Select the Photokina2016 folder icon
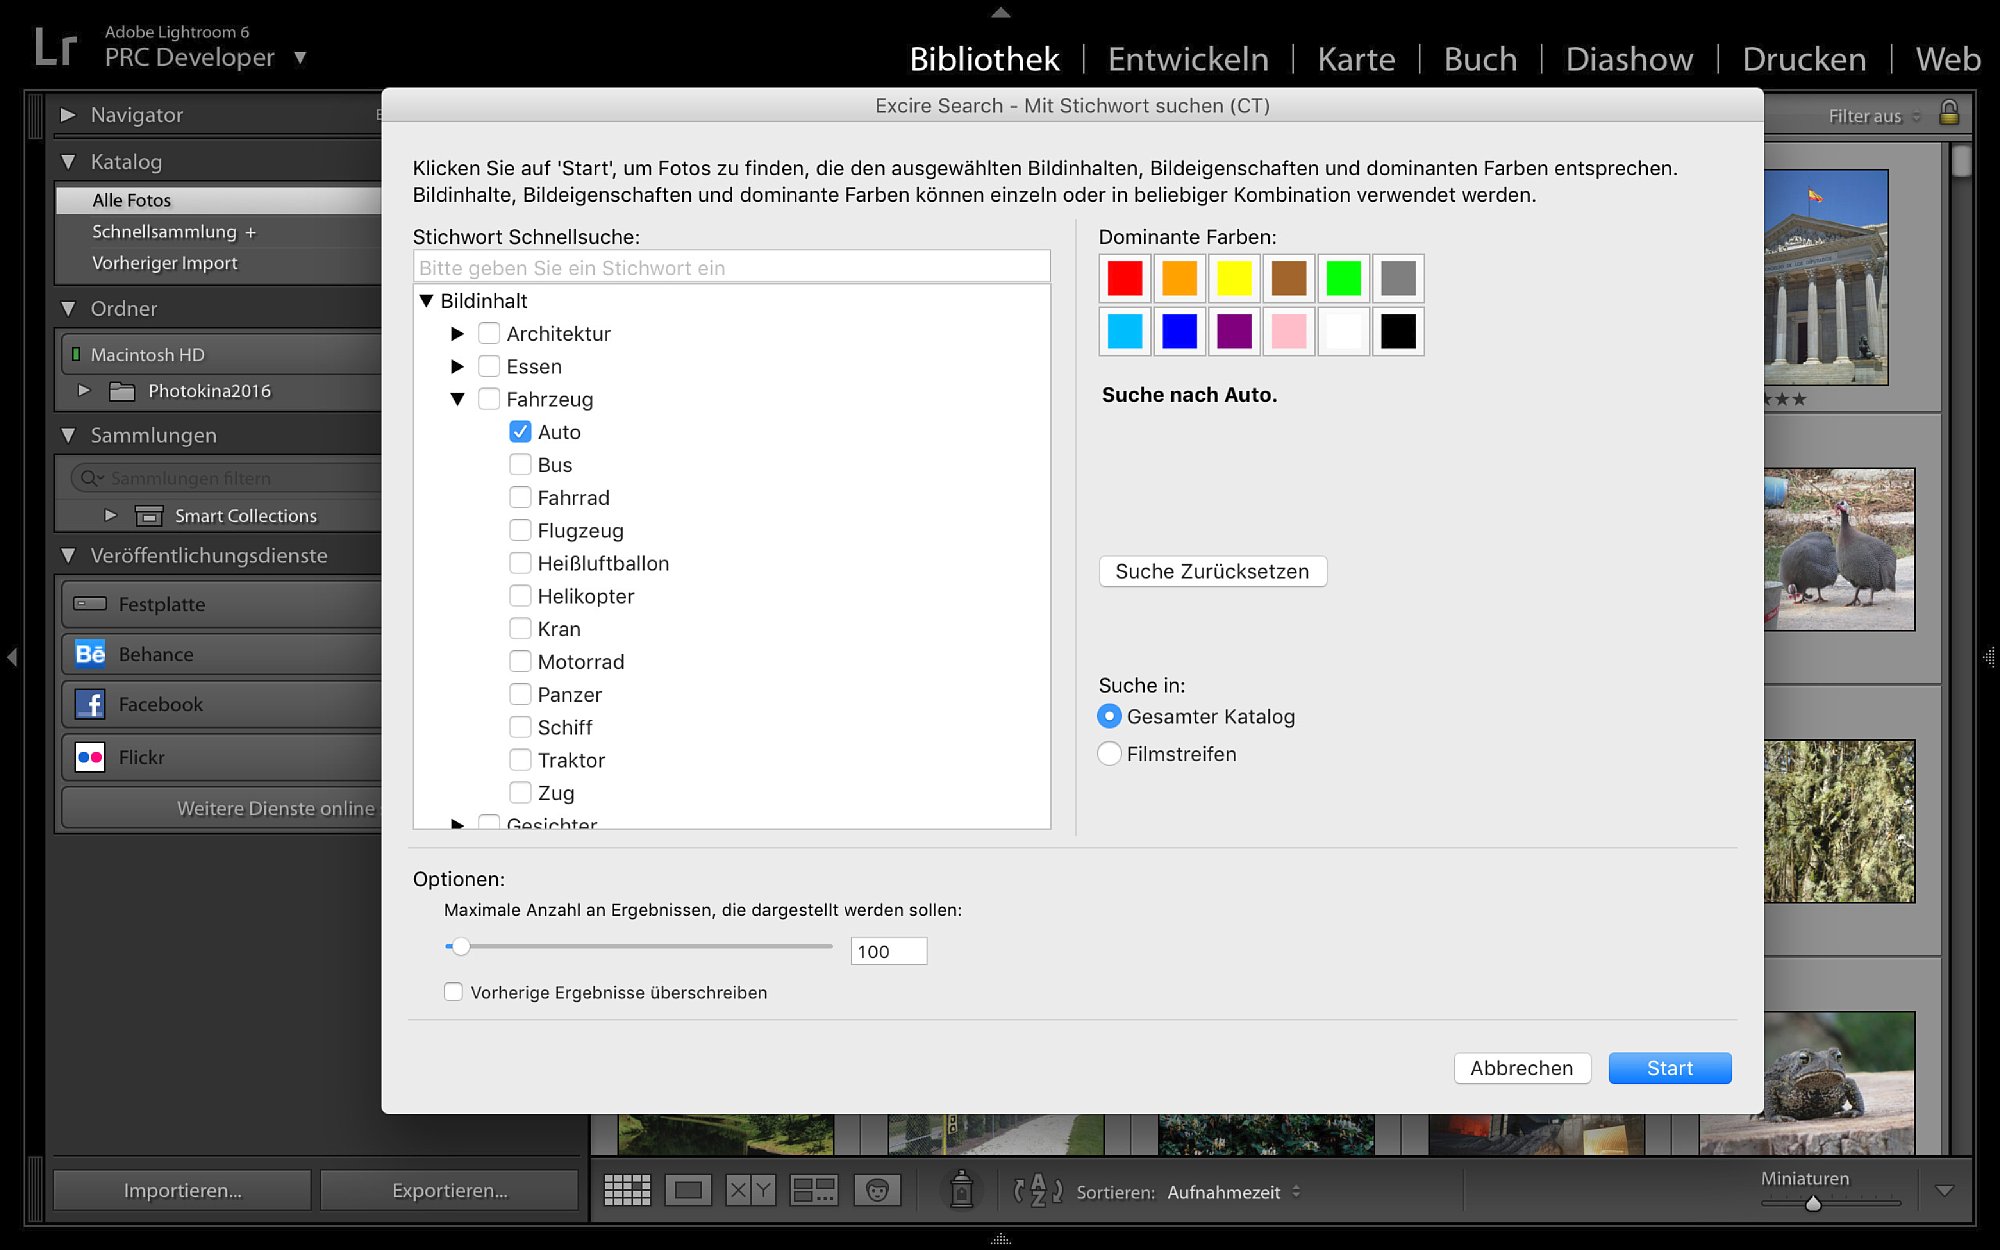Viewport: 2000px width, 1250px height. (x=122, y=391)
